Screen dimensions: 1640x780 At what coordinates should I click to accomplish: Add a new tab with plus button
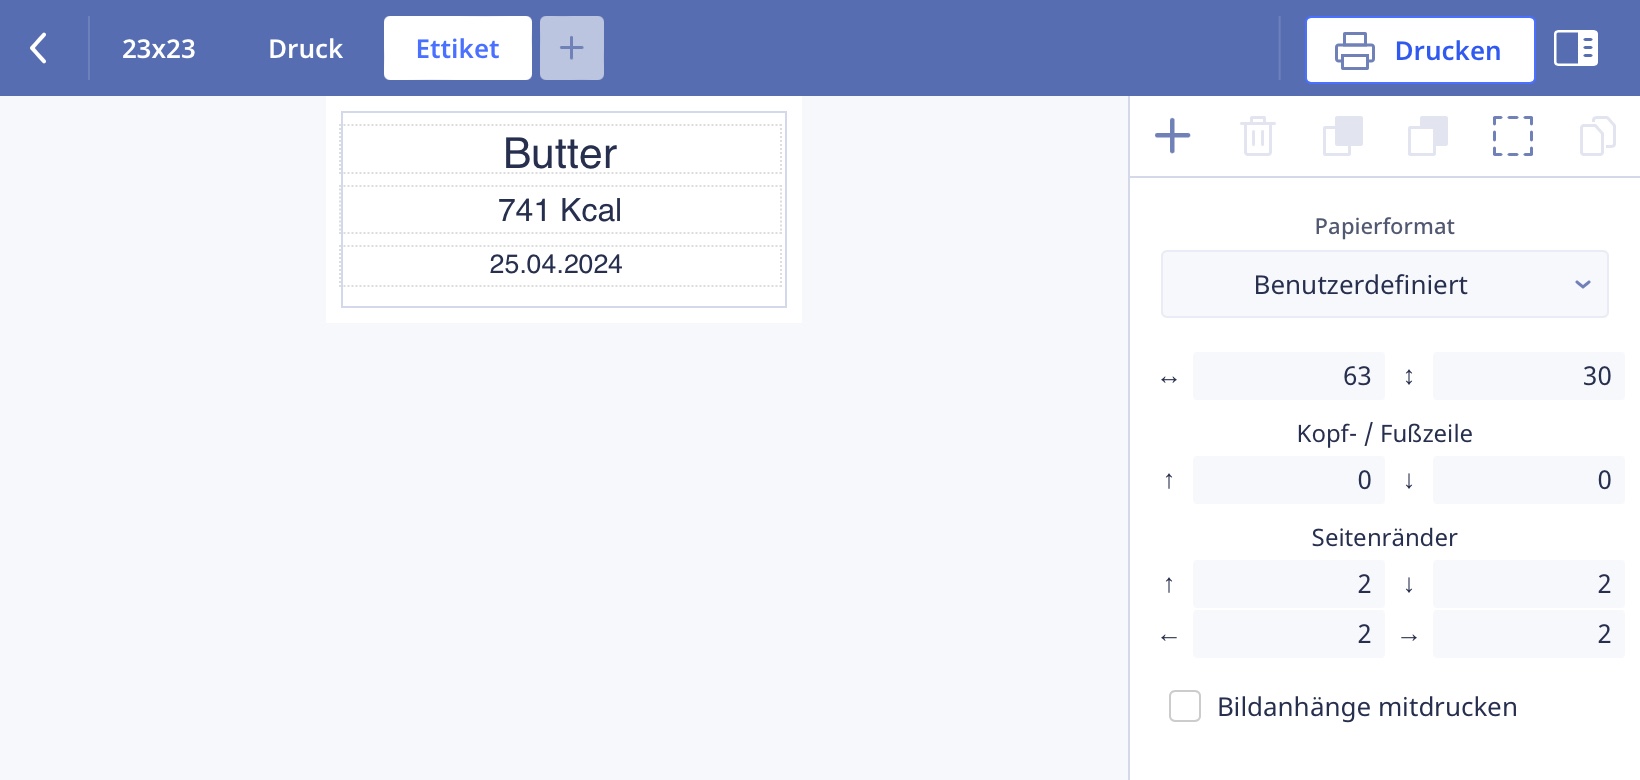coord(571,48)
